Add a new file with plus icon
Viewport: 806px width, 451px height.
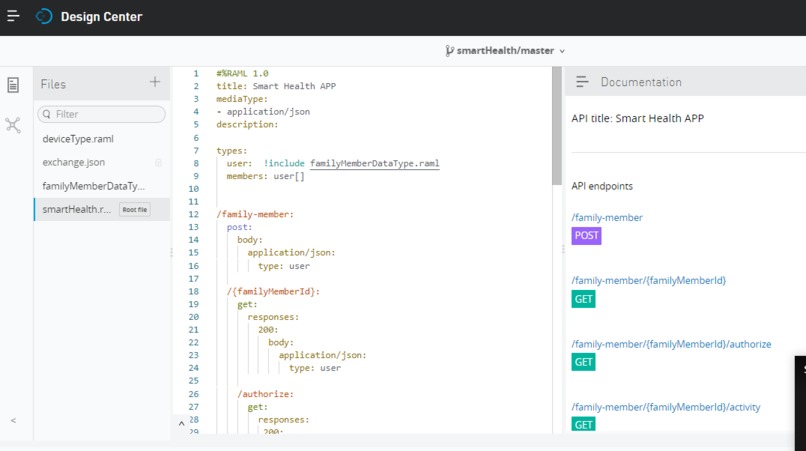pos(155,82)
